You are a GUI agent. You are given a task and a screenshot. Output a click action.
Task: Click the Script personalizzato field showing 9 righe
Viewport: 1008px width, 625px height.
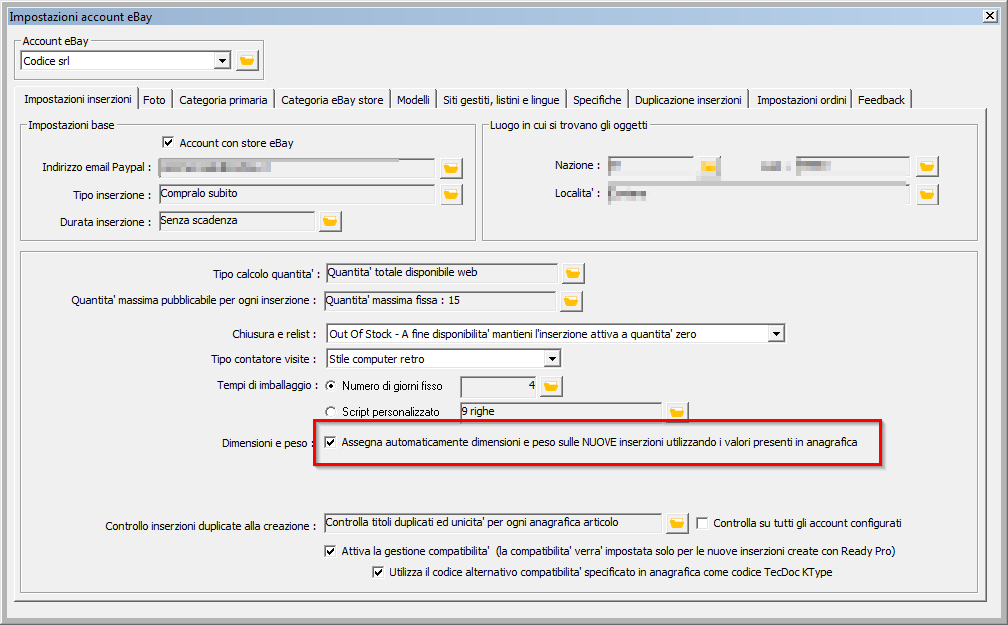[x=561, y=412]
